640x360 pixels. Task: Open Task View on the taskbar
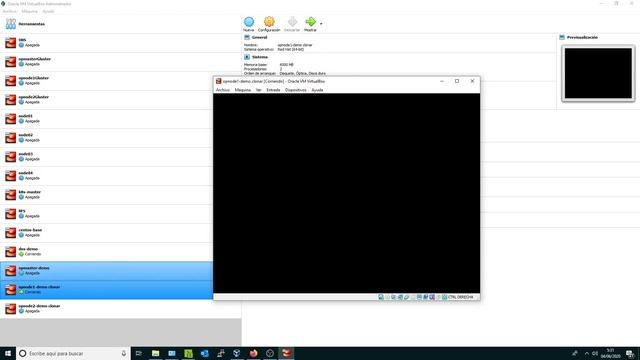[139, 353]
